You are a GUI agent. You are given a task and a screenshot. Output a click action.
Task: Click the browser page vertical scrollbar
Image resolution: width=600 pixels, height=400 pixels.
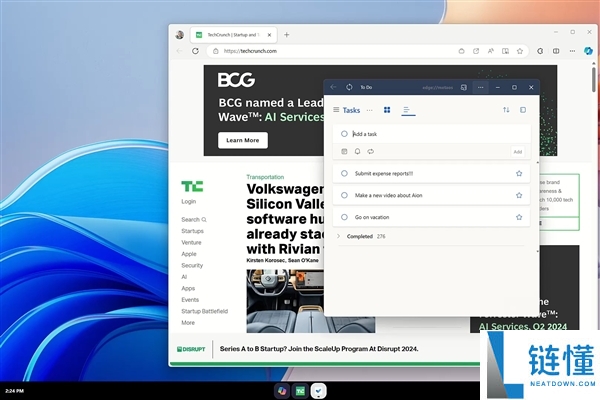[593, 79]
